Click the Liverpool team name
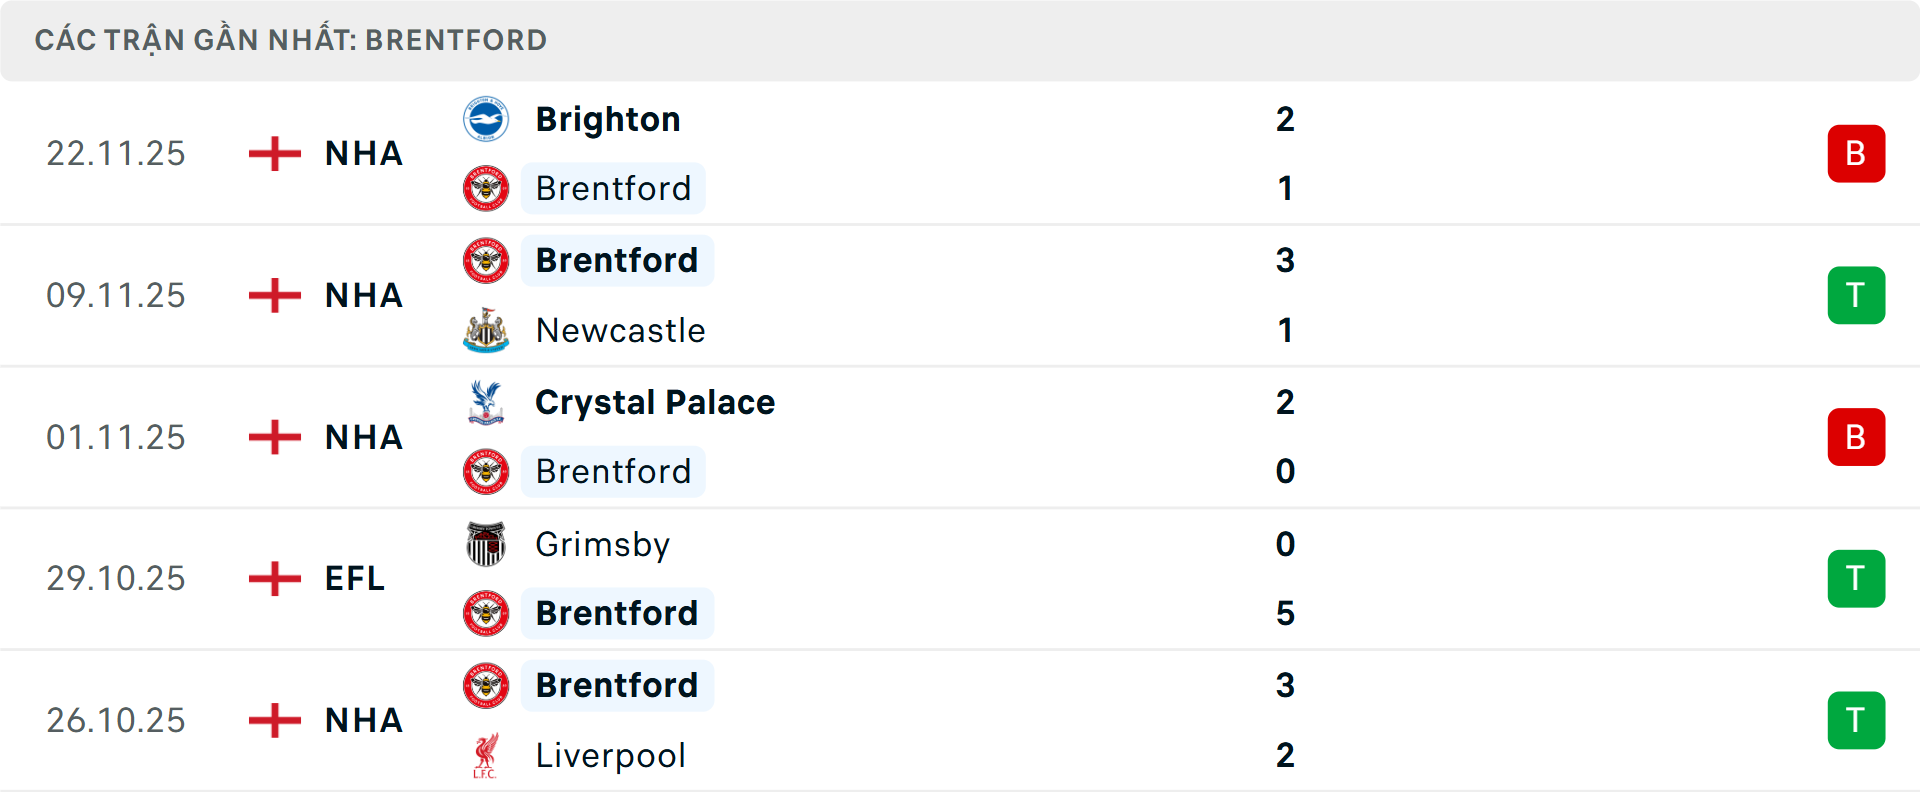Screen dimensions: 1920x792 coord(611,756)
